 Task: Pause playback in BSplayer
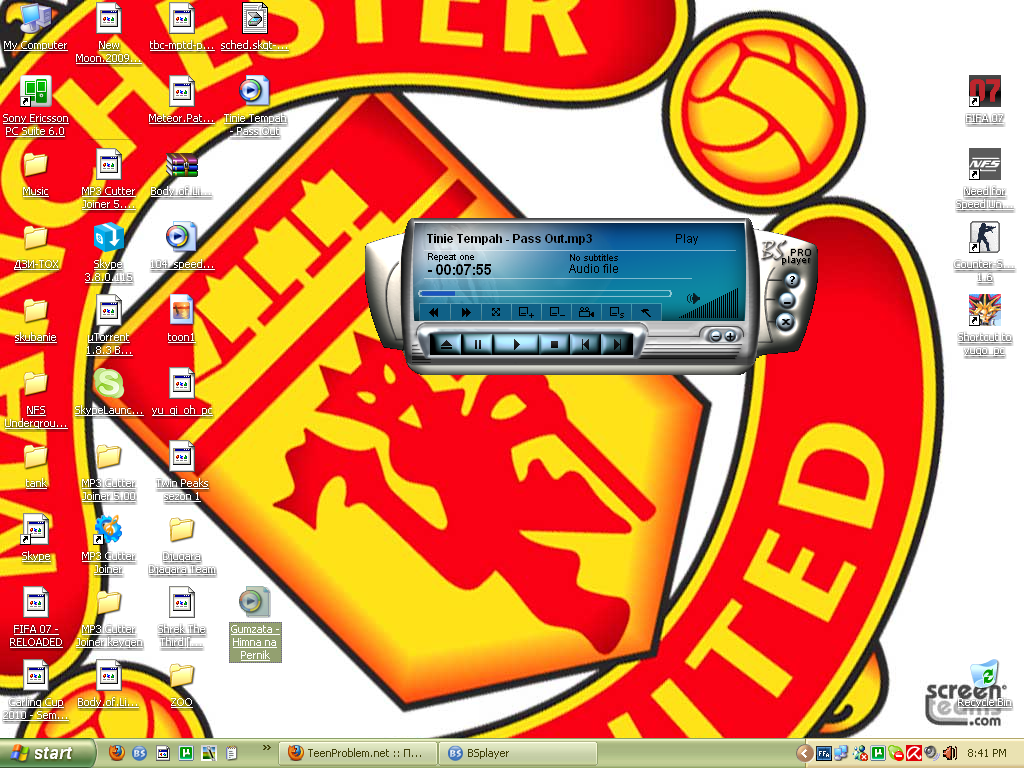click(x=478, y=344)
